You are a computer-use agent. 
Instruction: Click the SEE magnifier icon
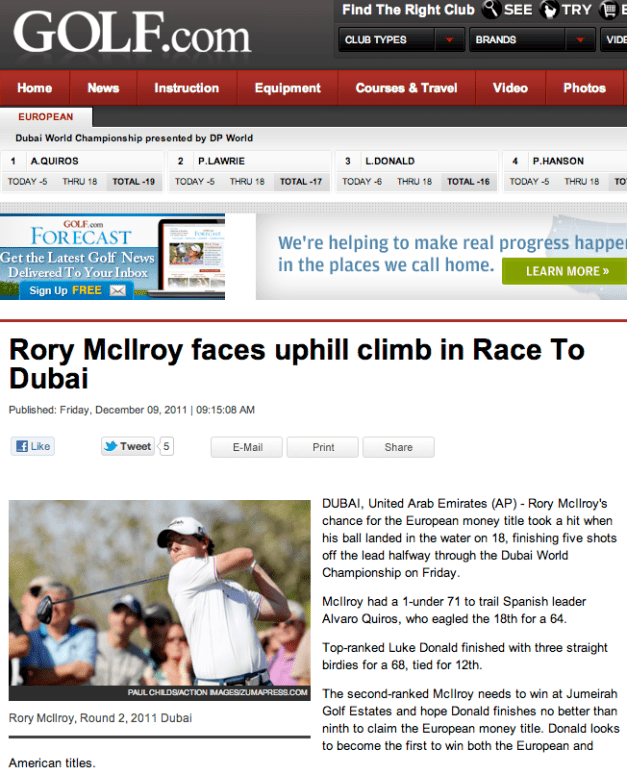click(491, 9)
